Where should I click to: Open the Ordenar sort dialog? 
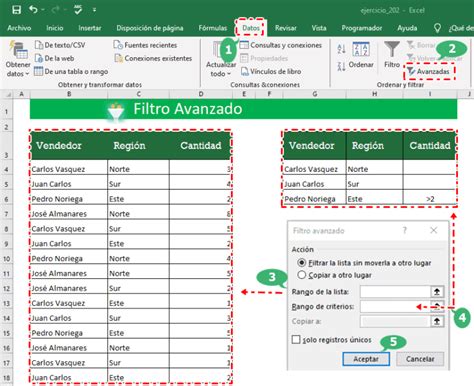[361, 55]
